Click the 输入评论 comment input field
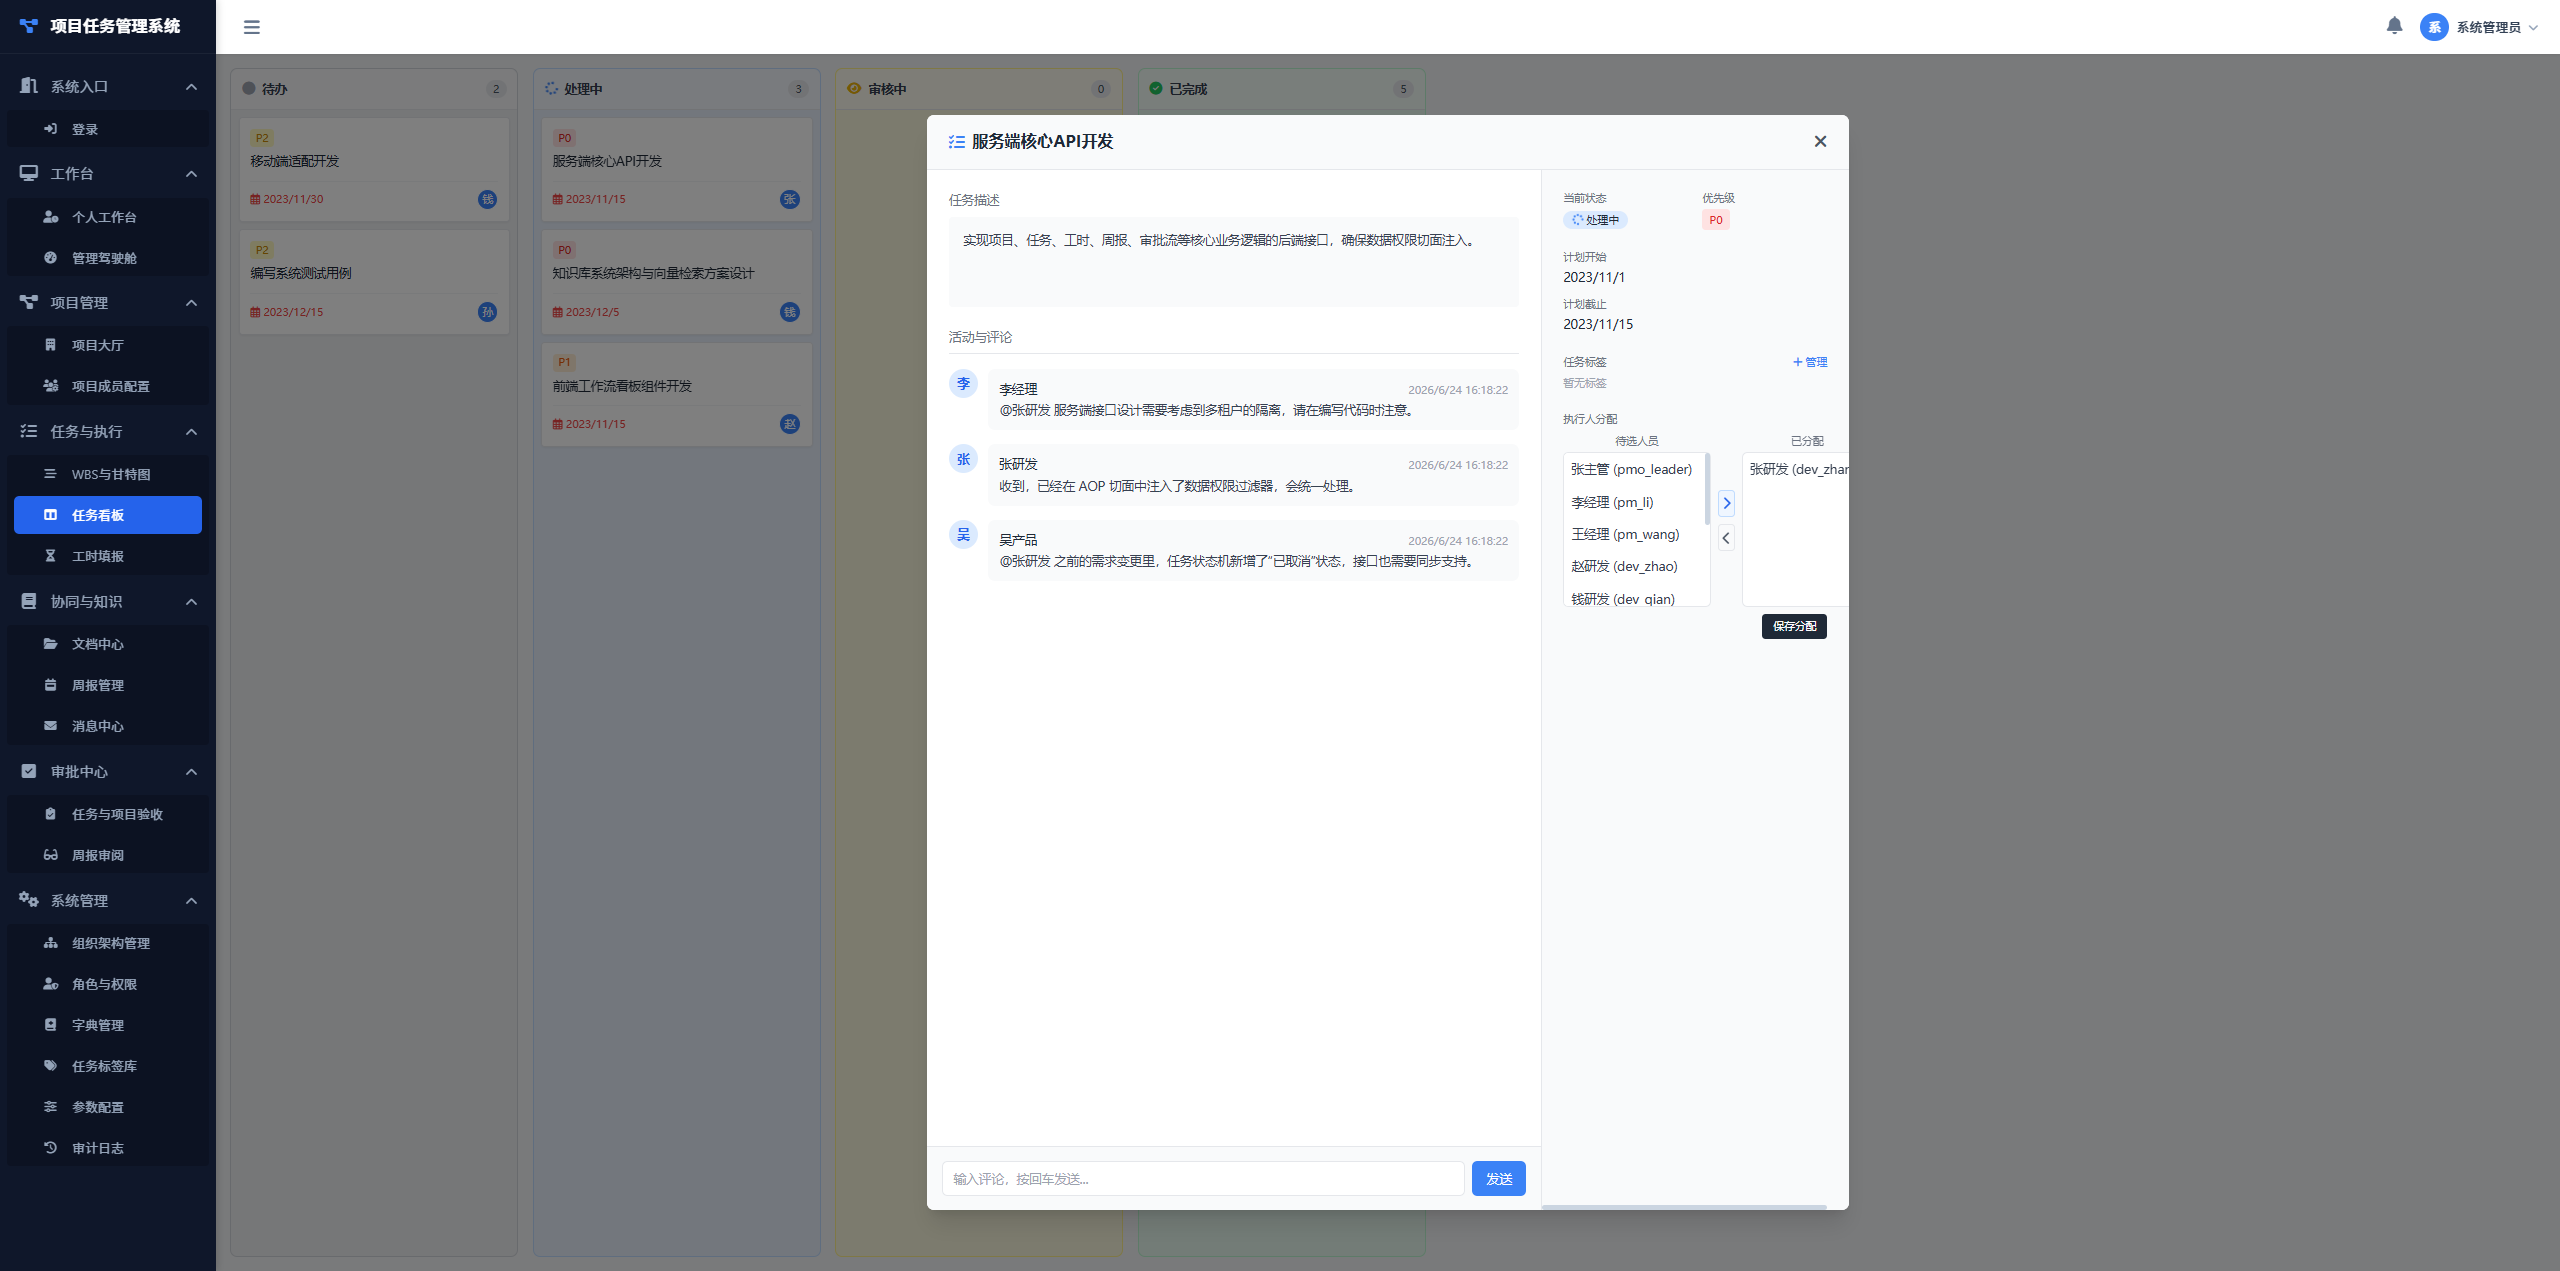The height and width of the screenshot is (1271, 2560). click(x=1203, y=1179)
